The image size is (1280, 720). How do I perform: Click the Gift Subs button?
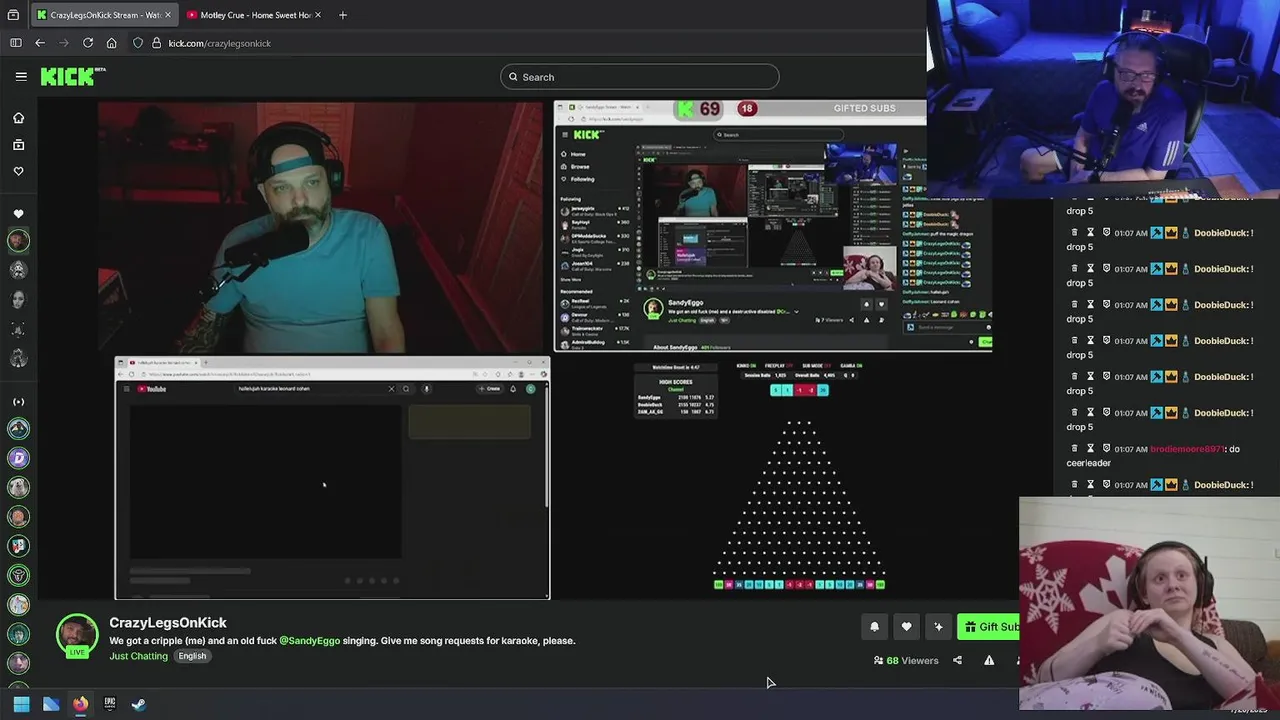[988, 627]
